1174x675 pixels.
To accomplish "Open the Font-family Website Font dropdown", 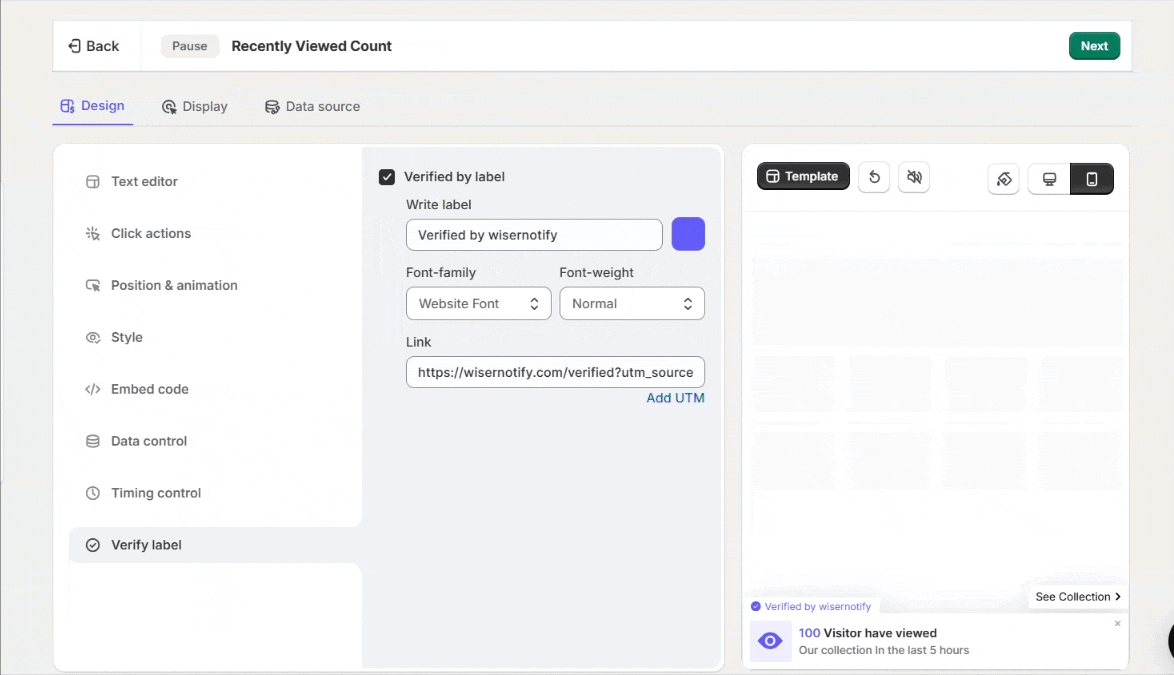I will coord(479,304).
